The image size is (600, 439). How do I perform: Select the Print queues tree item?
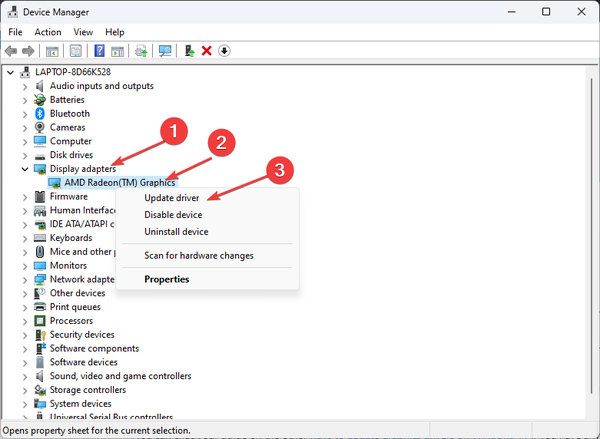pos(76,307)
